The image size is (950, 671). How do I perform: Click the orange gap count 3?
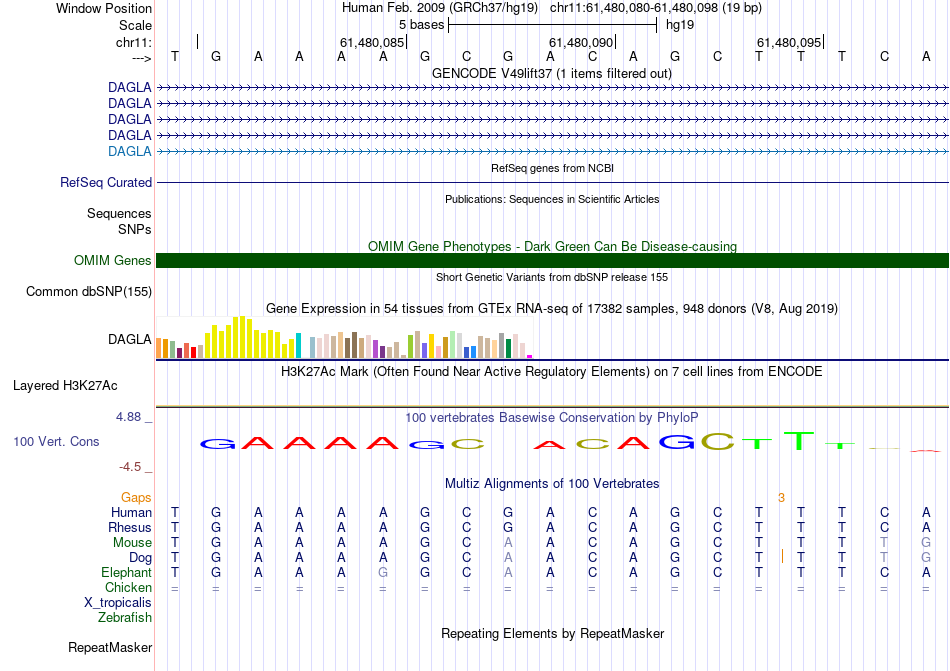(782, 498)
